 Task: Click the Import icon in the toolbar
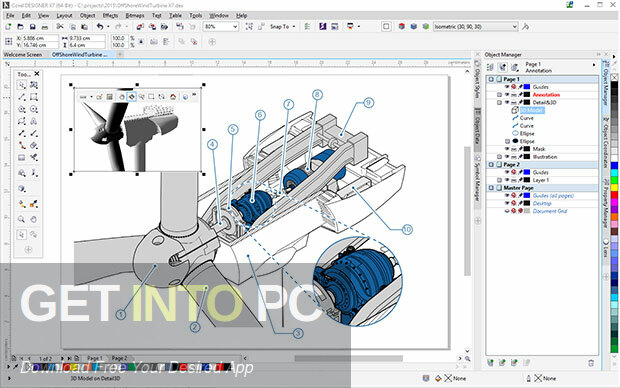click(140, 26)
